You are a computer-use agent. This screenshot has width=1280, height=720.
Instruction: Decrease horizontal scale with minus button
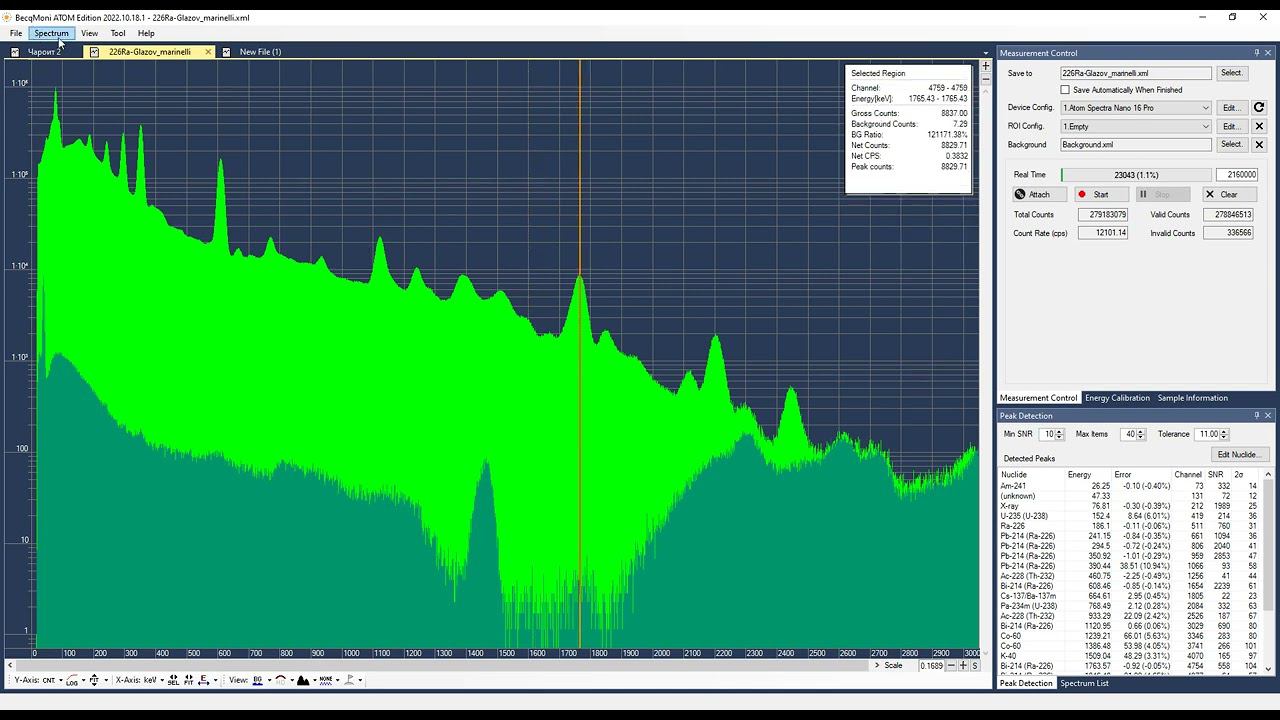pos(951,665)
